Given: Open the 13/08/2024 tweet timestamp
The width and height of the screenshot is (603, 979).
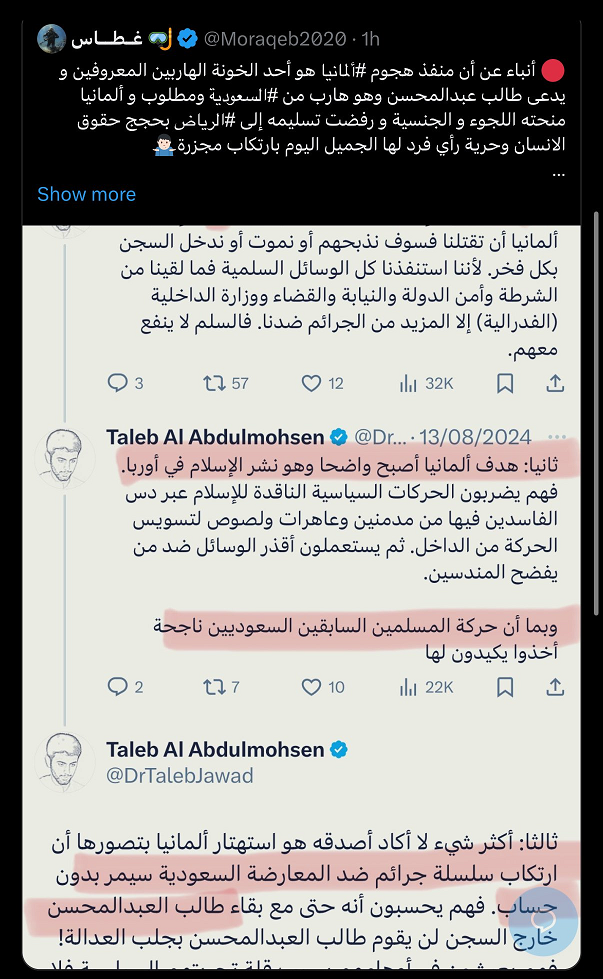Looking at the screenshot, I should (474, 437).
